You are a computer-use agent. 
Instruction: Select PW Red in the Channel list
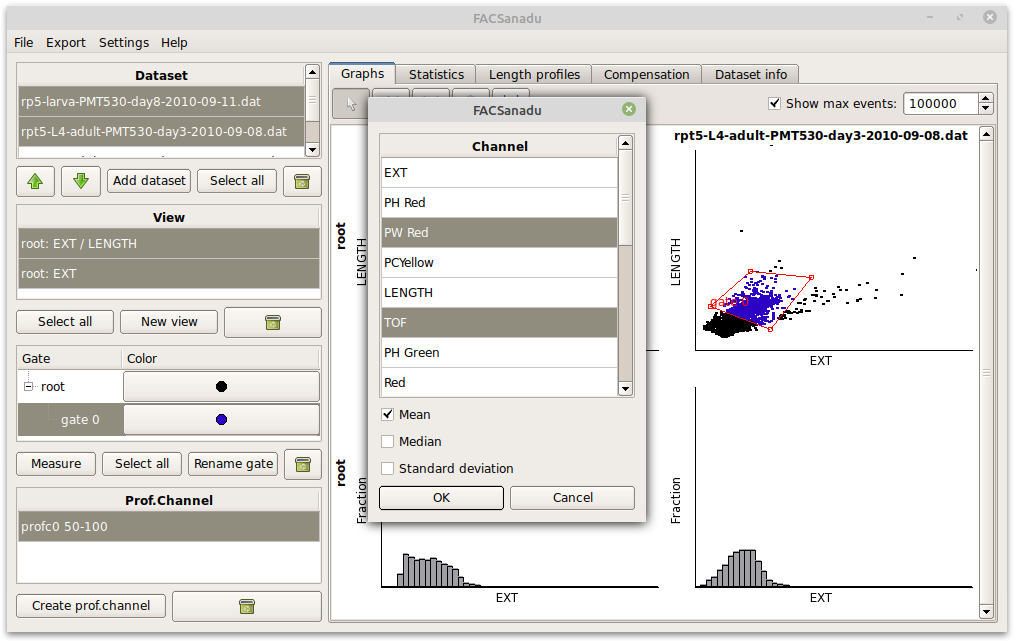tap(499, 232)
